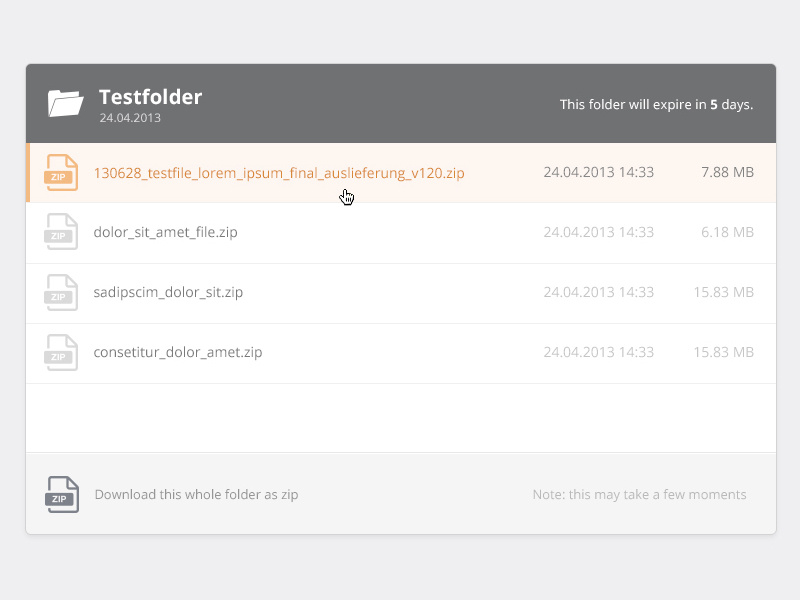Screen dimensions: 800x600
Task: Click the timestamp of consetitur_dolor_amet.zip row
Action: pyautogui.click(x=598, y=352)
